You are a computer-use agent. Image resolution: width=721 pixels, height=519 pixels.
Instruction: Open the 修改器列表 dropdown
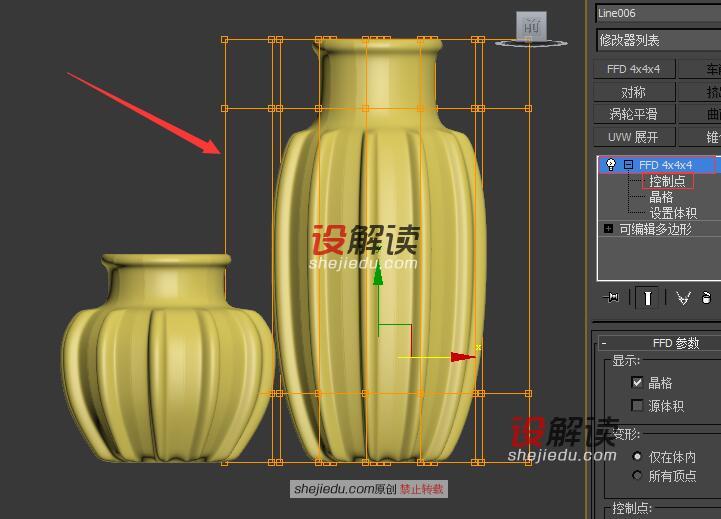(658, 40)
